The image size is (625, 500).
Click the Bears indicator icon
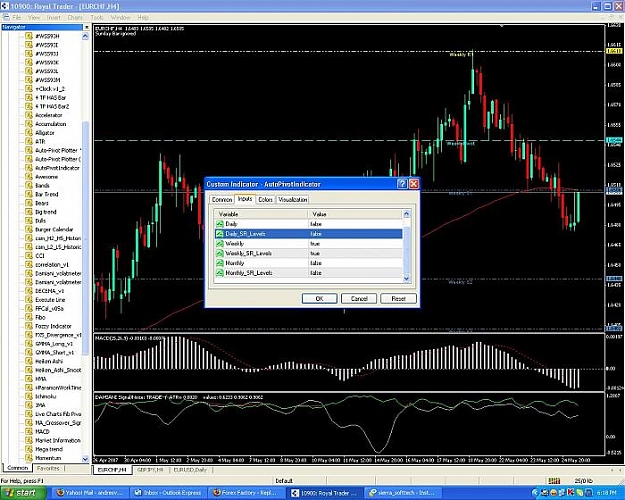click(29, 203)
